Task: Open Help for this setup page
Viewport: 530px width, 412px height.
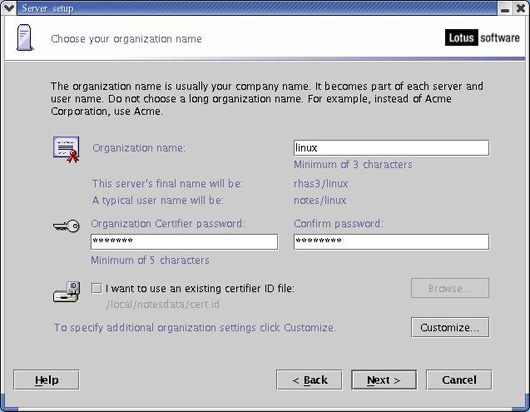Action: [x=46, y=380]
